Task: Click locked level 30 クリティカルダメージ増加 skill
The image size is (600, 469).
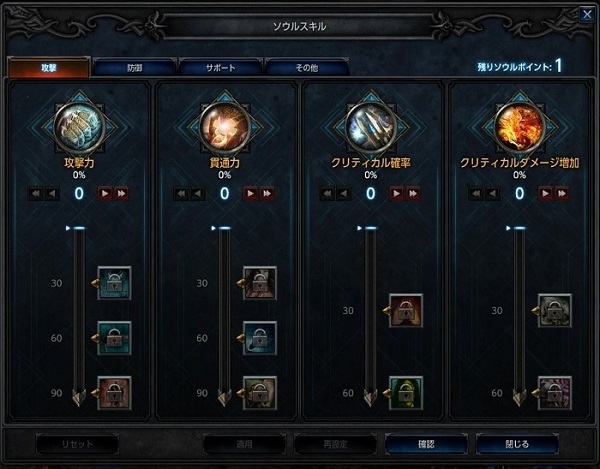Action: click(555, 311)
